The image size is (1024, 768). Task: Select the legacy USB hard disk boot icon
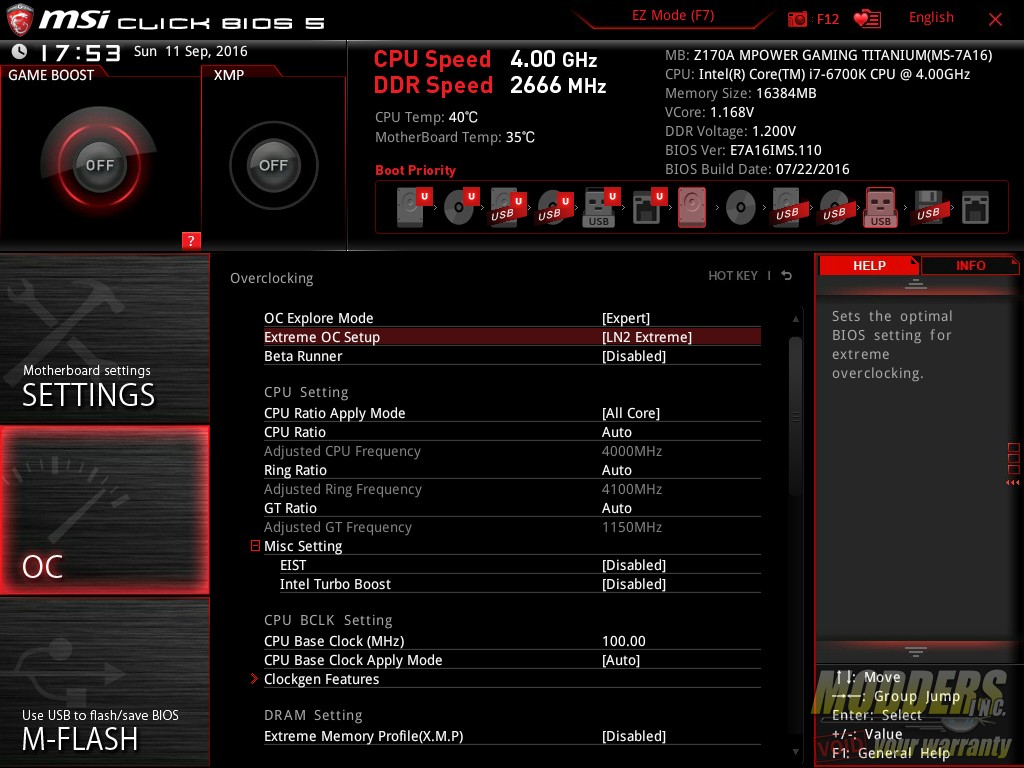(787, 208)
